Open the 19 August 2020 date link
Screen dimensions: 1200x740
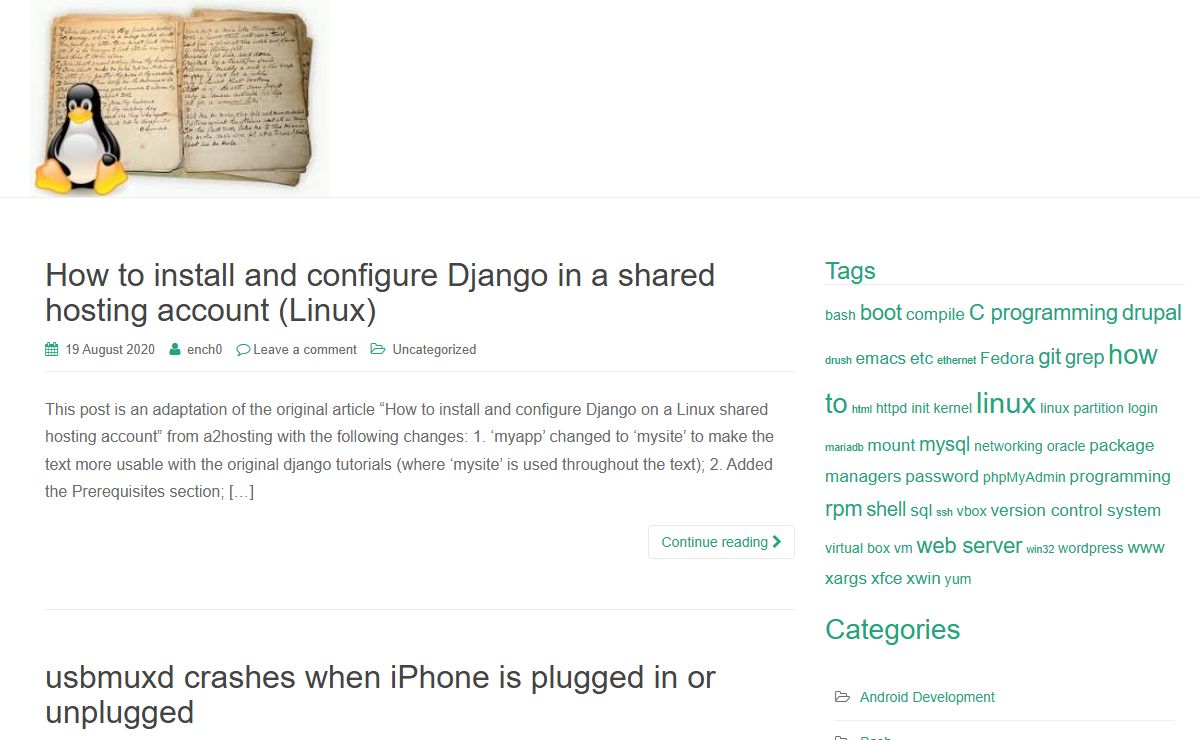(x=110, y=350)
